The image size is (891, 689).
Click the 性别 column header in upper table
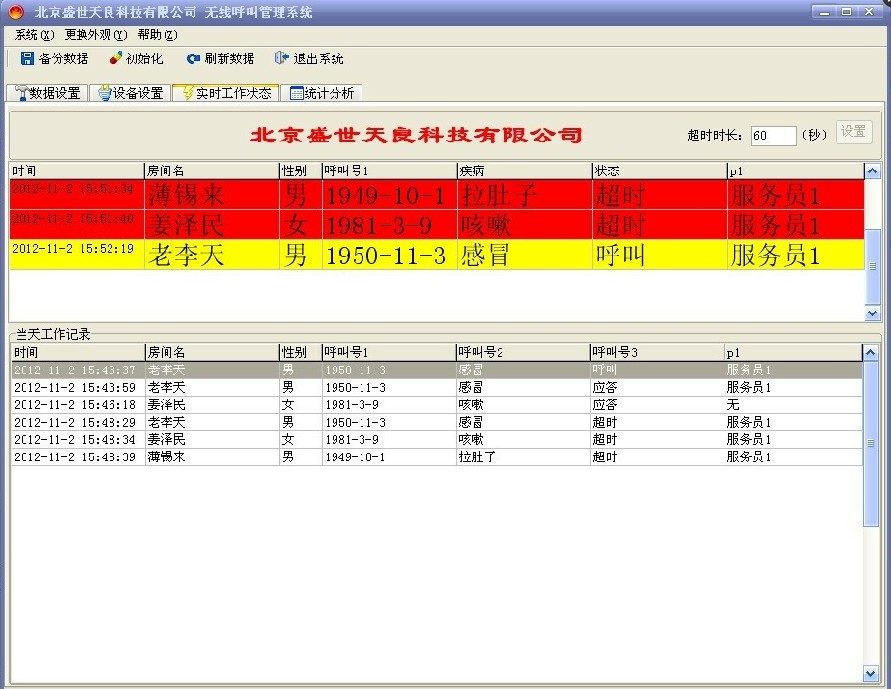(x=301, y=171)
